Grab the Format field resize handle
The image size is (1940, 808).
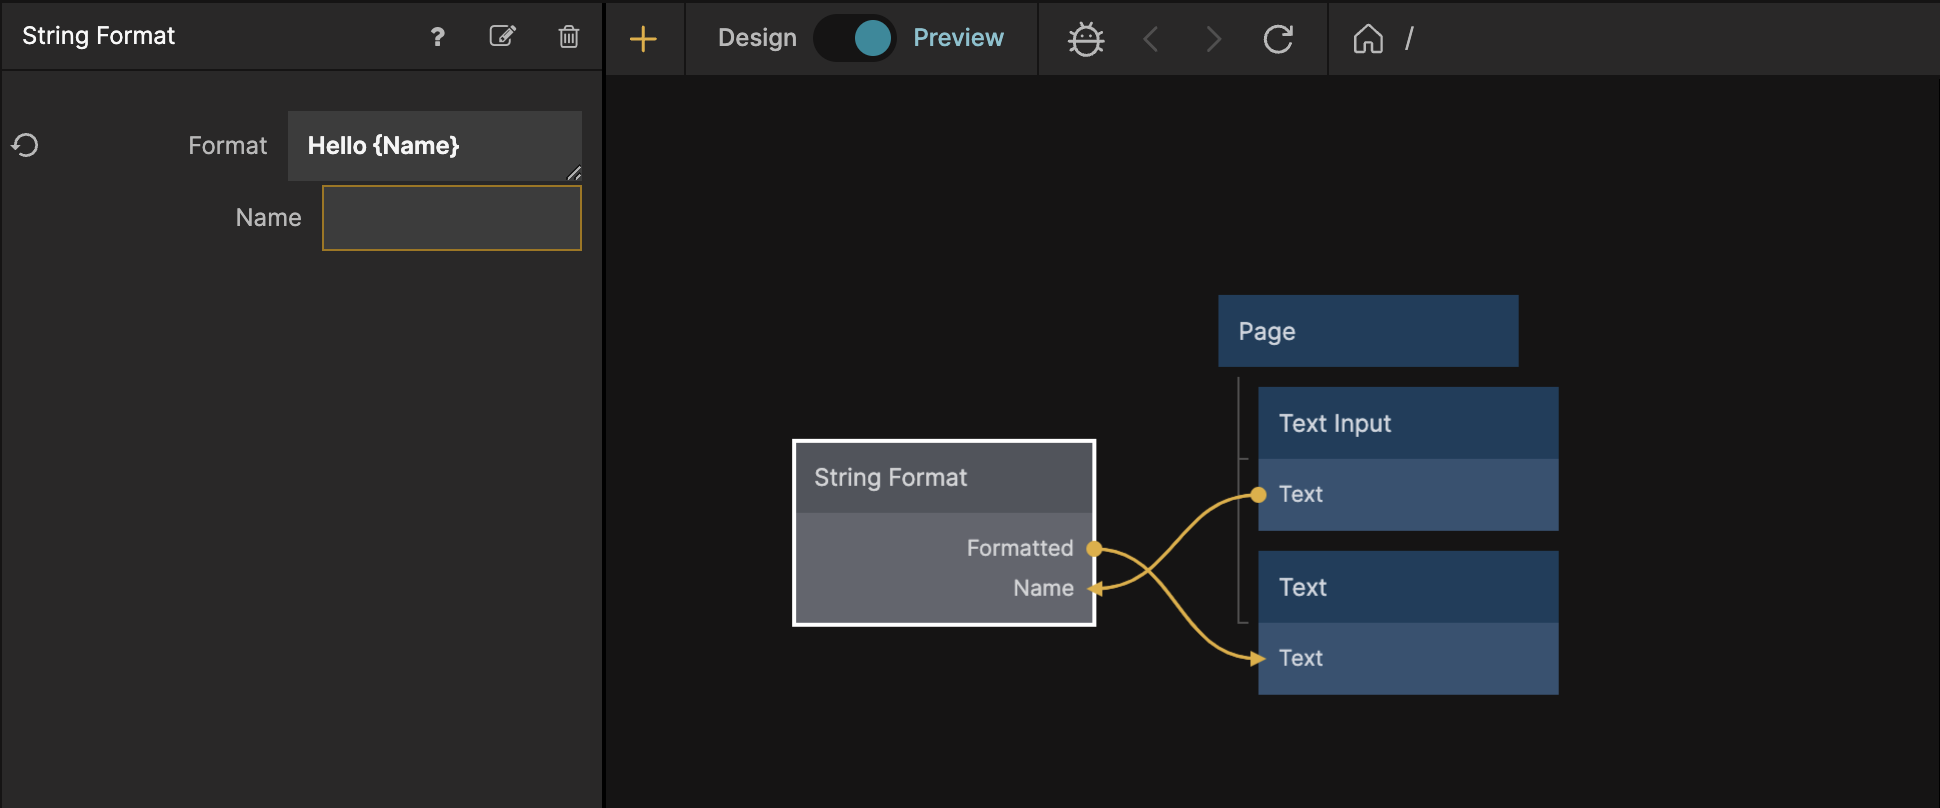574,174
